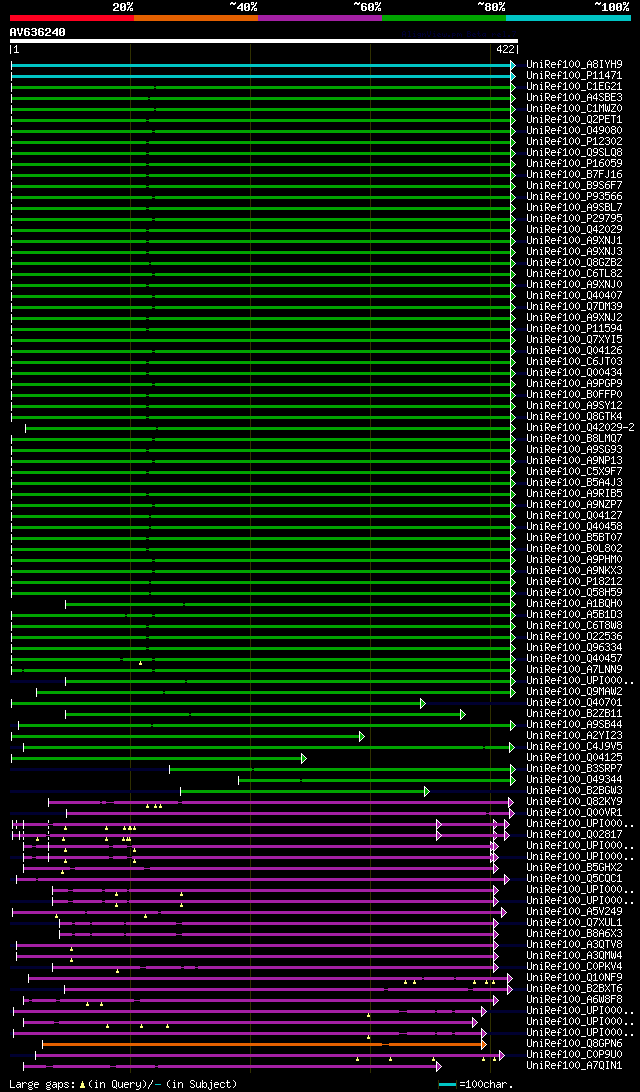Screen dimensions: 640x1092
Task: Click the UniRef100_B0FFP0 label
Action: (575, 394)
